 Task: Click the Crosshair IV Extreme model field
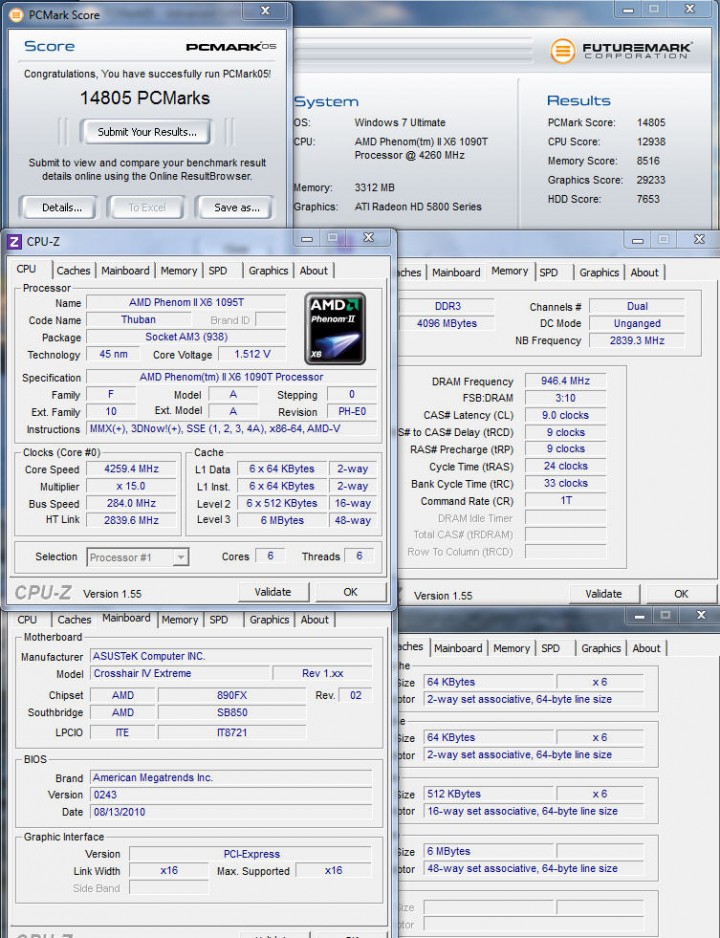180,674
